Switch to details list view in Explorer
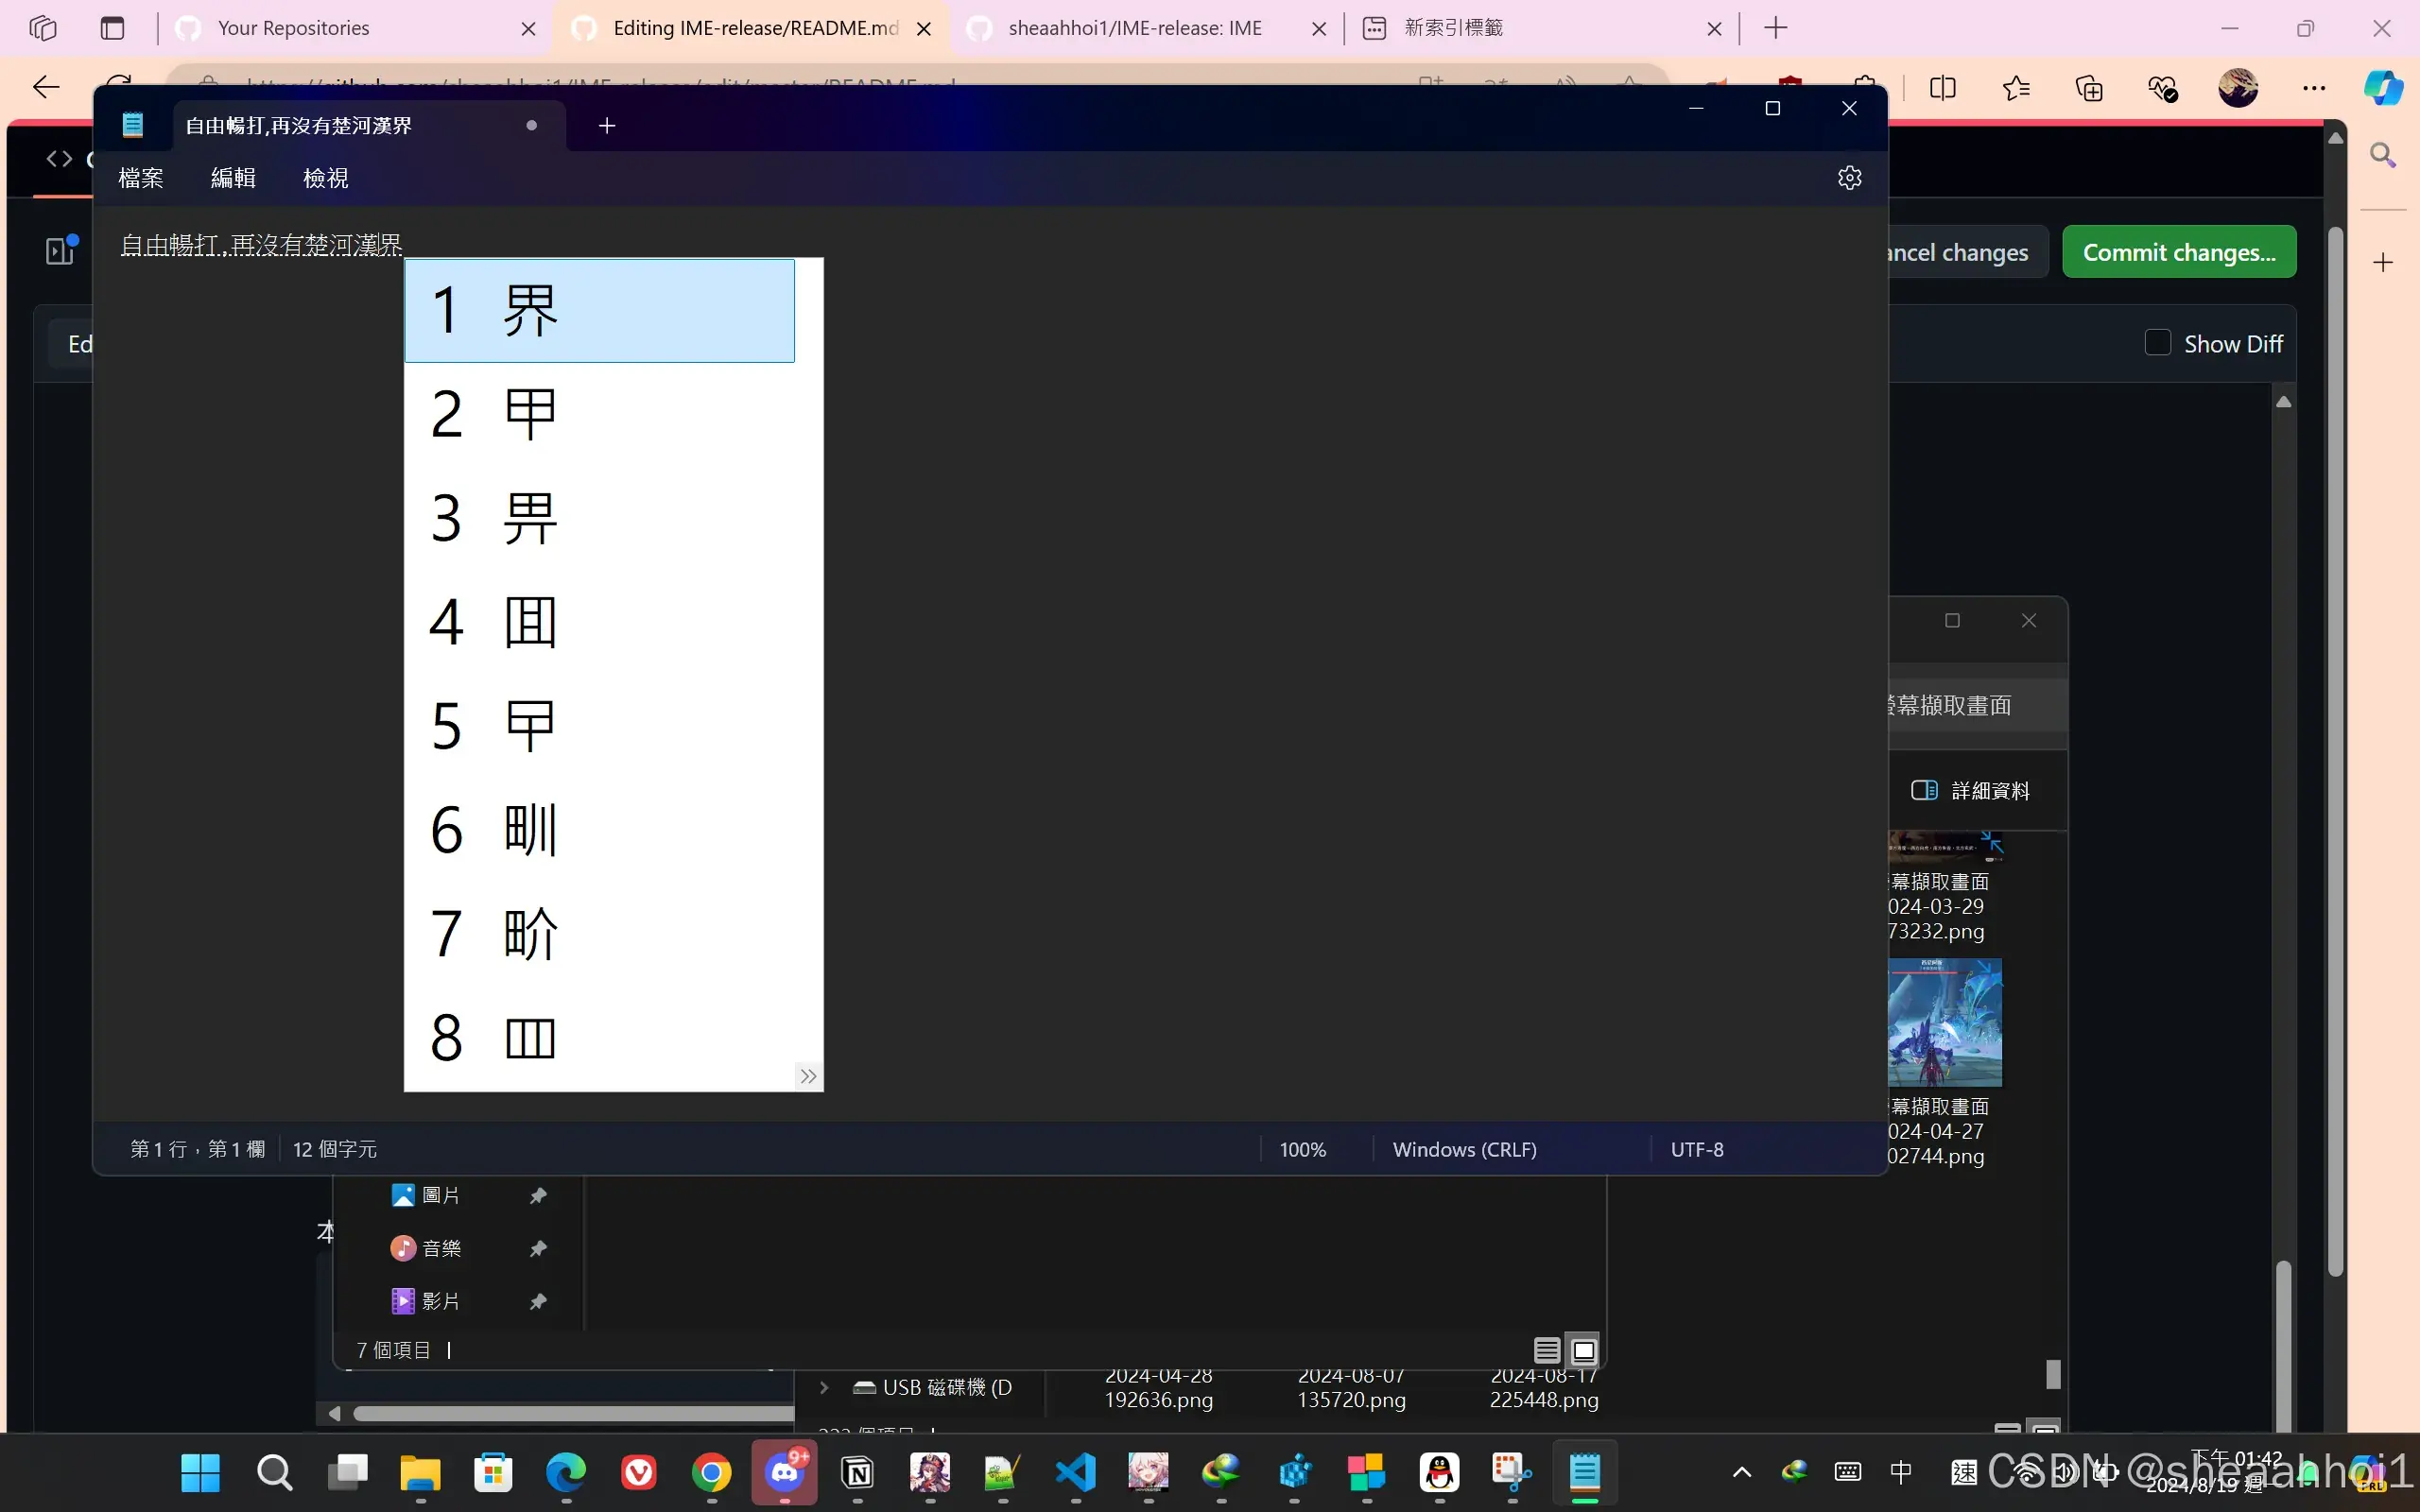2420x1512 pixels. pyautogui.click(x=1547, y=1351)
